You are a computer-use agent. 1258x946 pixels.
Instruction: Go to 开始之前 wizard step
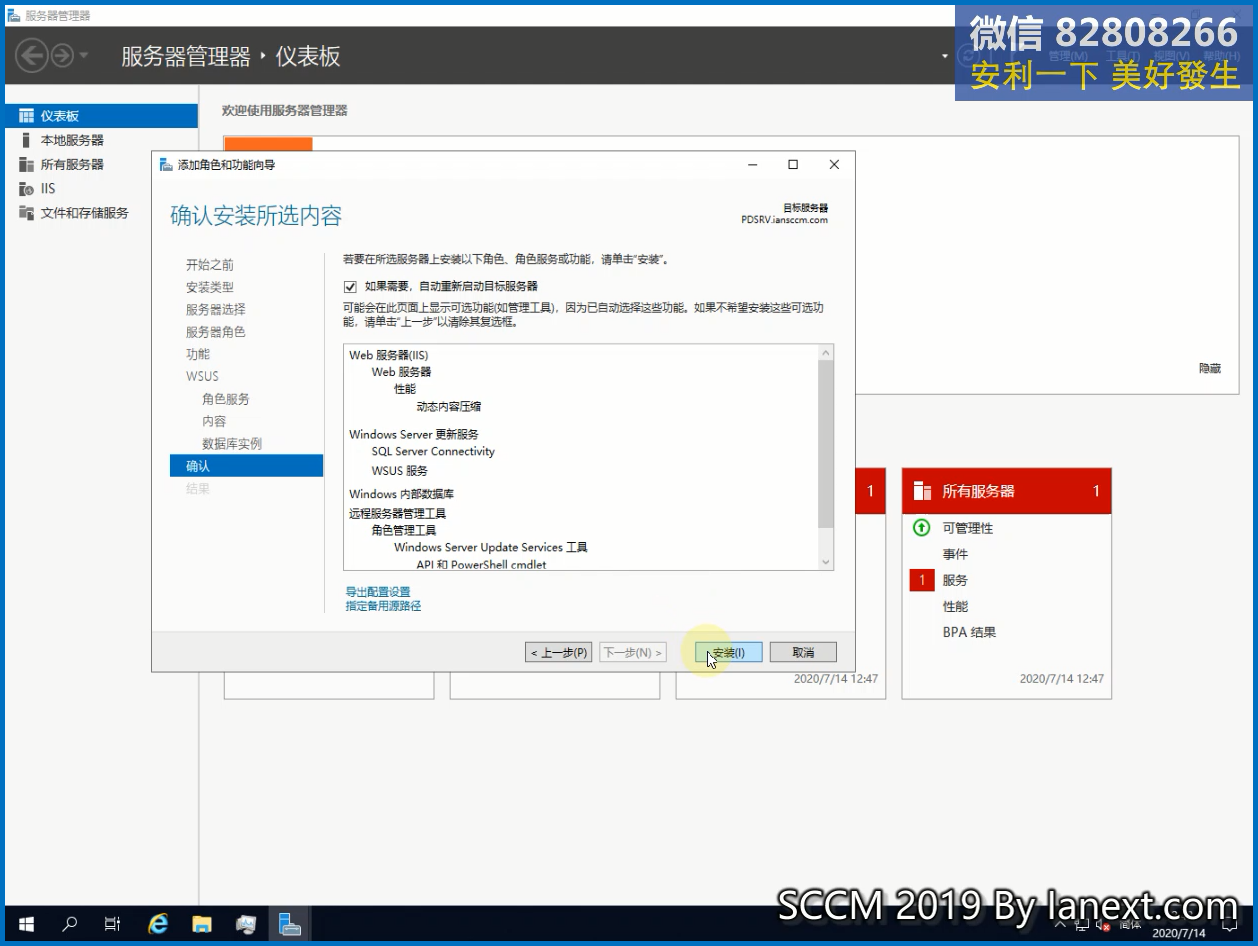[210, 265]
